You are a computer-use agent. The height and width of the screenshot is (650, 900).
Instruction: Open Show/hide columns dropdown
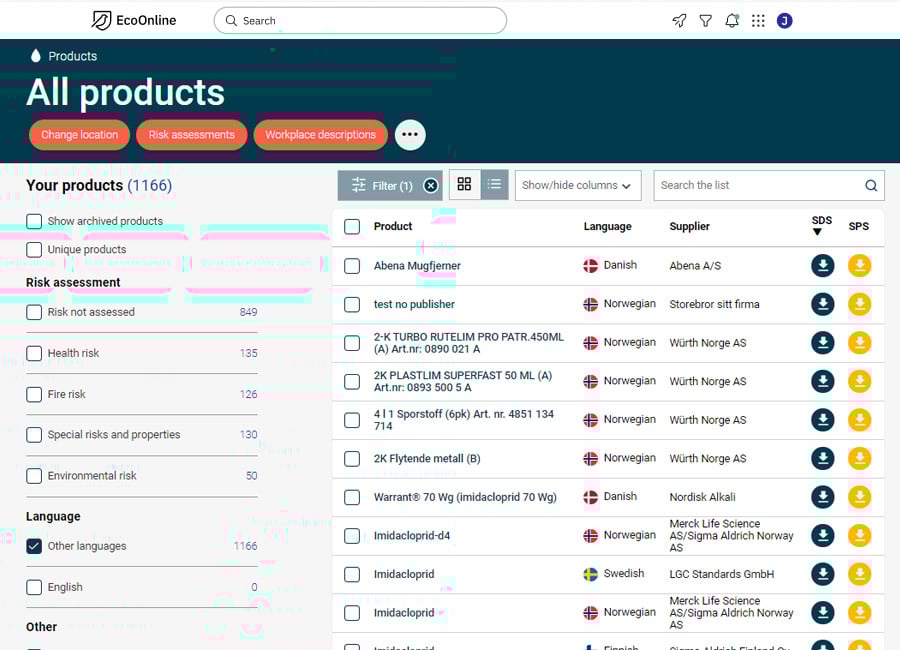578,185
